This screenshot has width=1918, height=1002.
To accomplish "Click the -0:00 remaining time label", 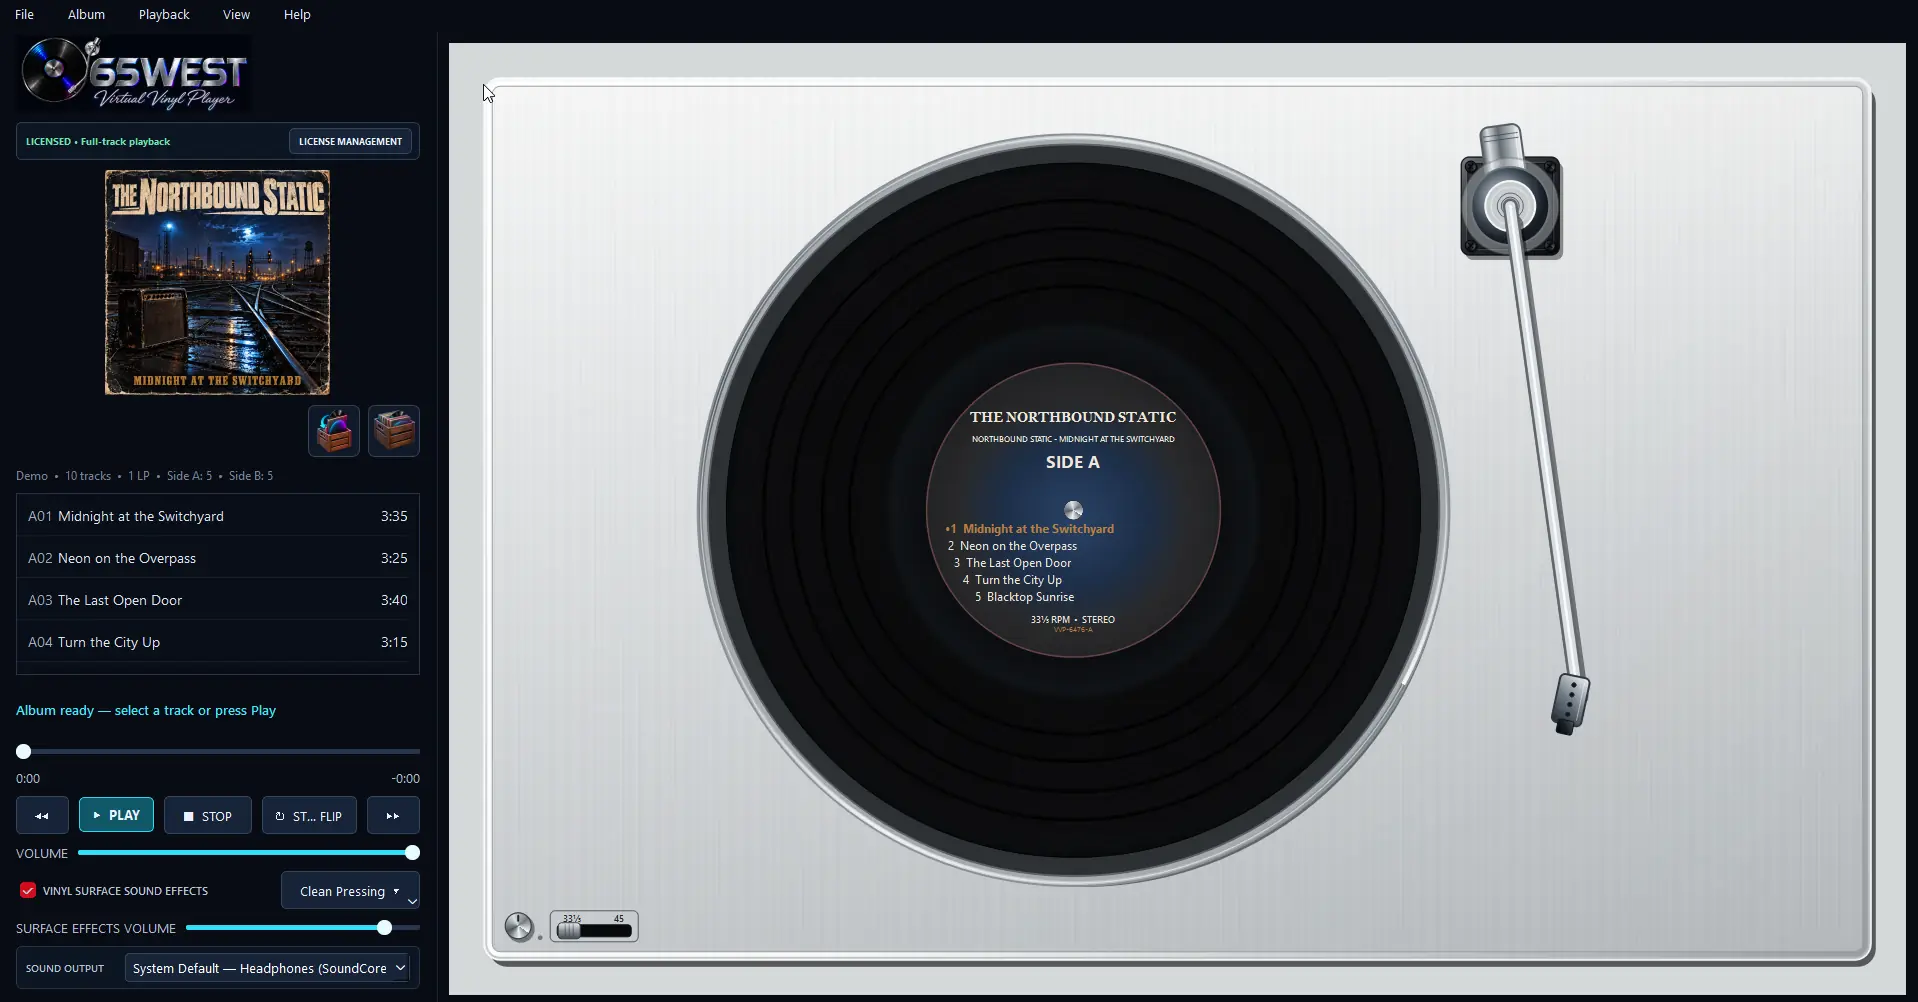I will pos(405,778).
